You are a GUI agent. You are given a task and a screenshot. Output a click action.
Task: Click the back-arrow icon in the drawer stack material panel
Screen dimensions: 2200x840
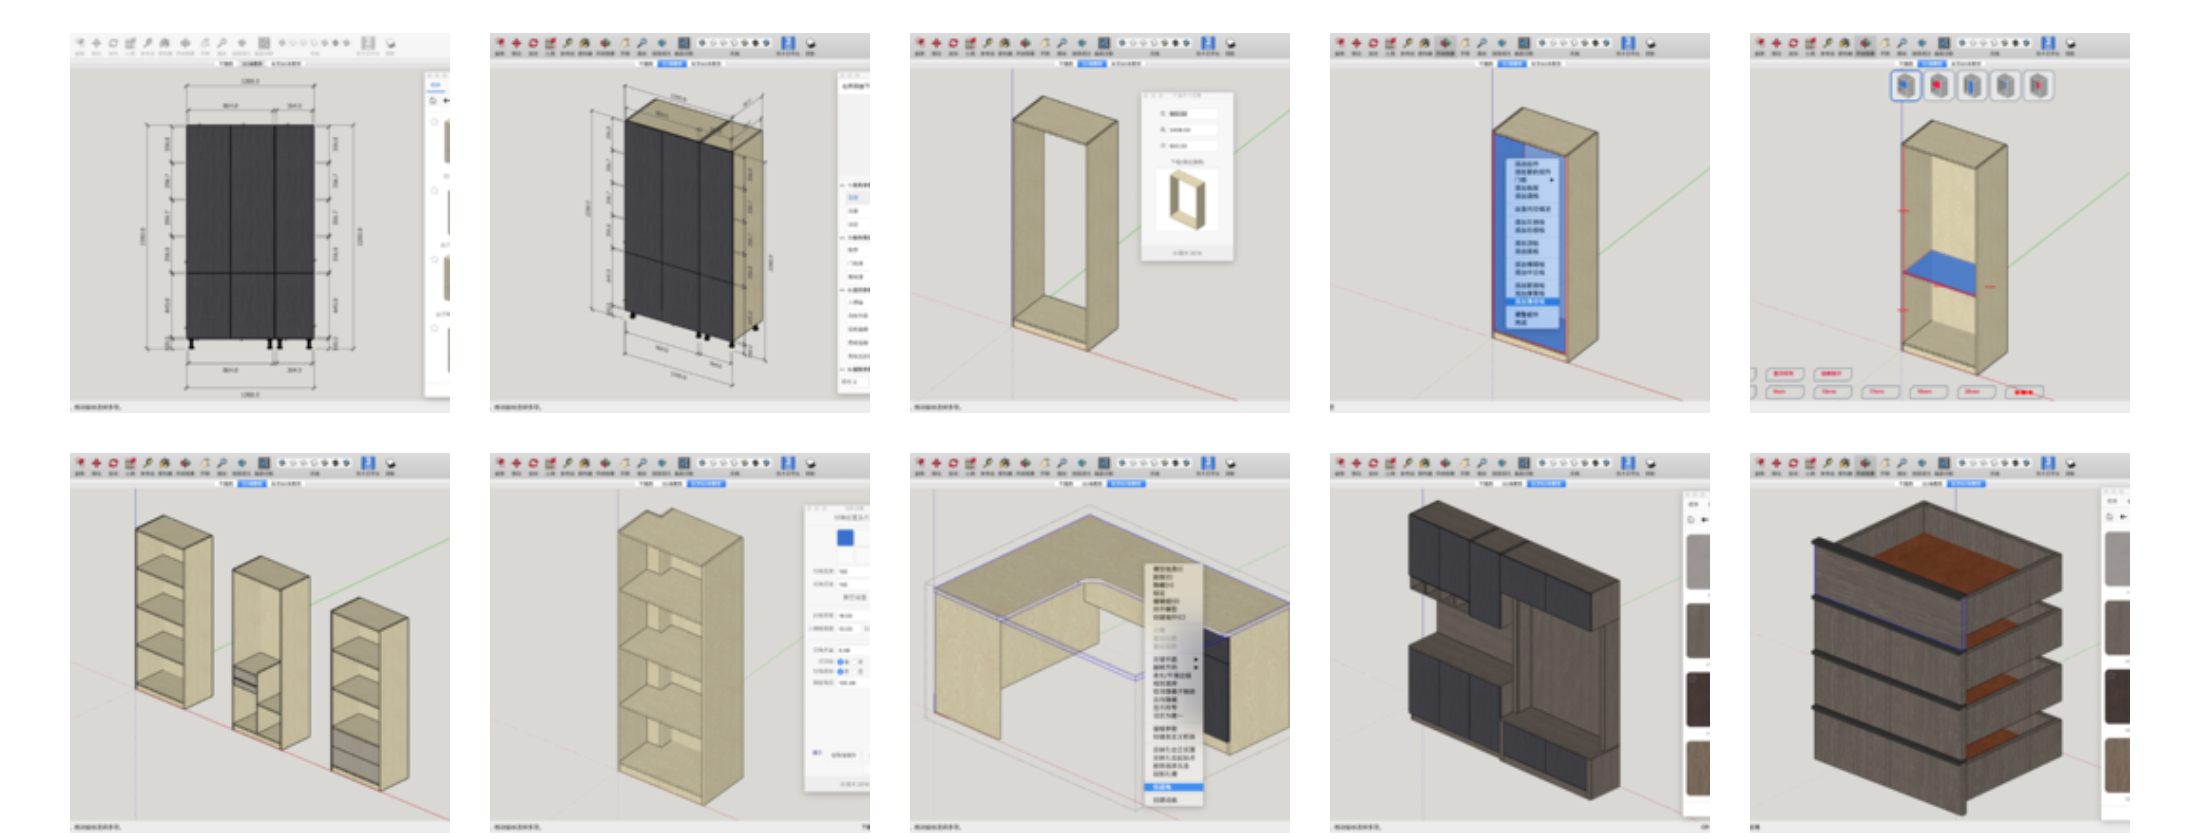pos(2123,517)
